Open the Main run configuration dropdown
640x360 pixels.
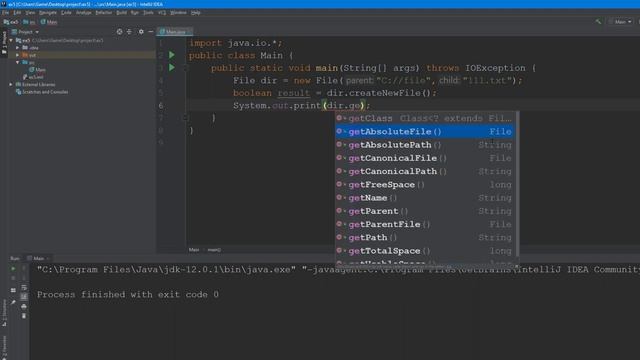pyautogui.click(x=620, y=22)
